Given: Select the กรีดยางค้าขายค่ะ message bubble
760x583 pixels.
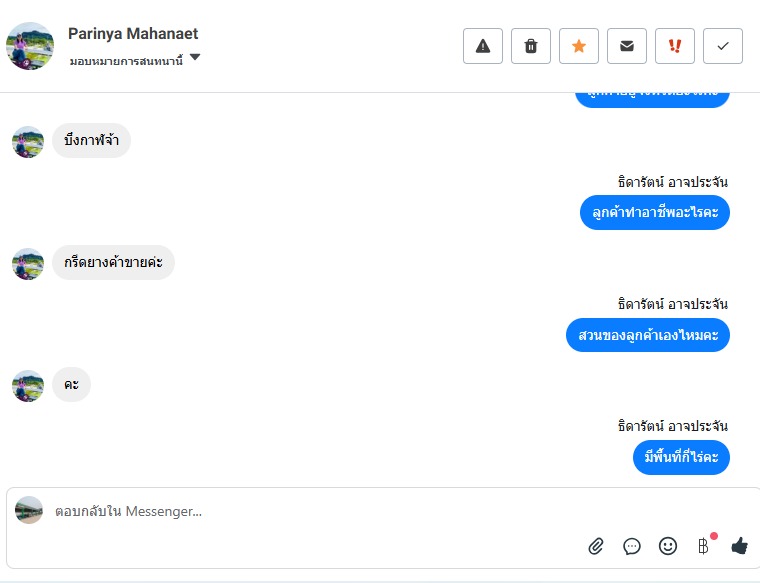Looking at the screenshot, I should coord(113,263).
